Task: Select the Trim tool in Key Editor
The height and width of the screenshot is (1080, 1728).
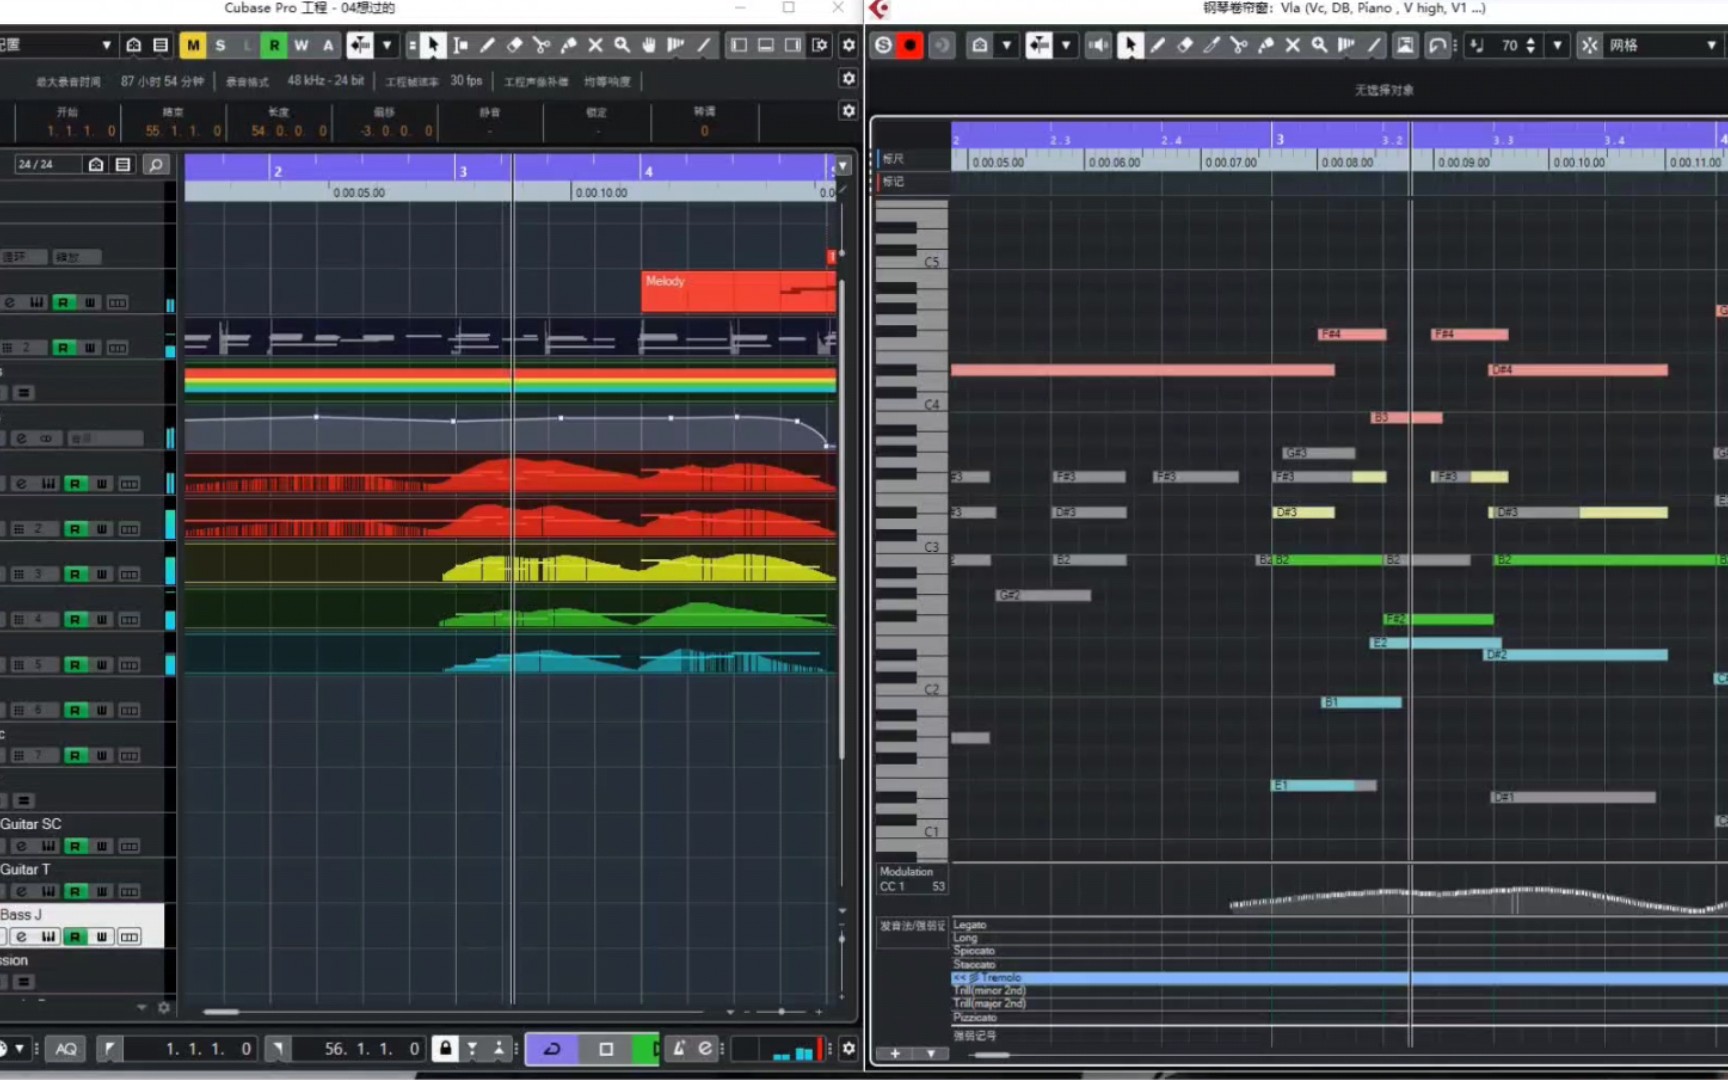Action: (x=1211, y=45)
